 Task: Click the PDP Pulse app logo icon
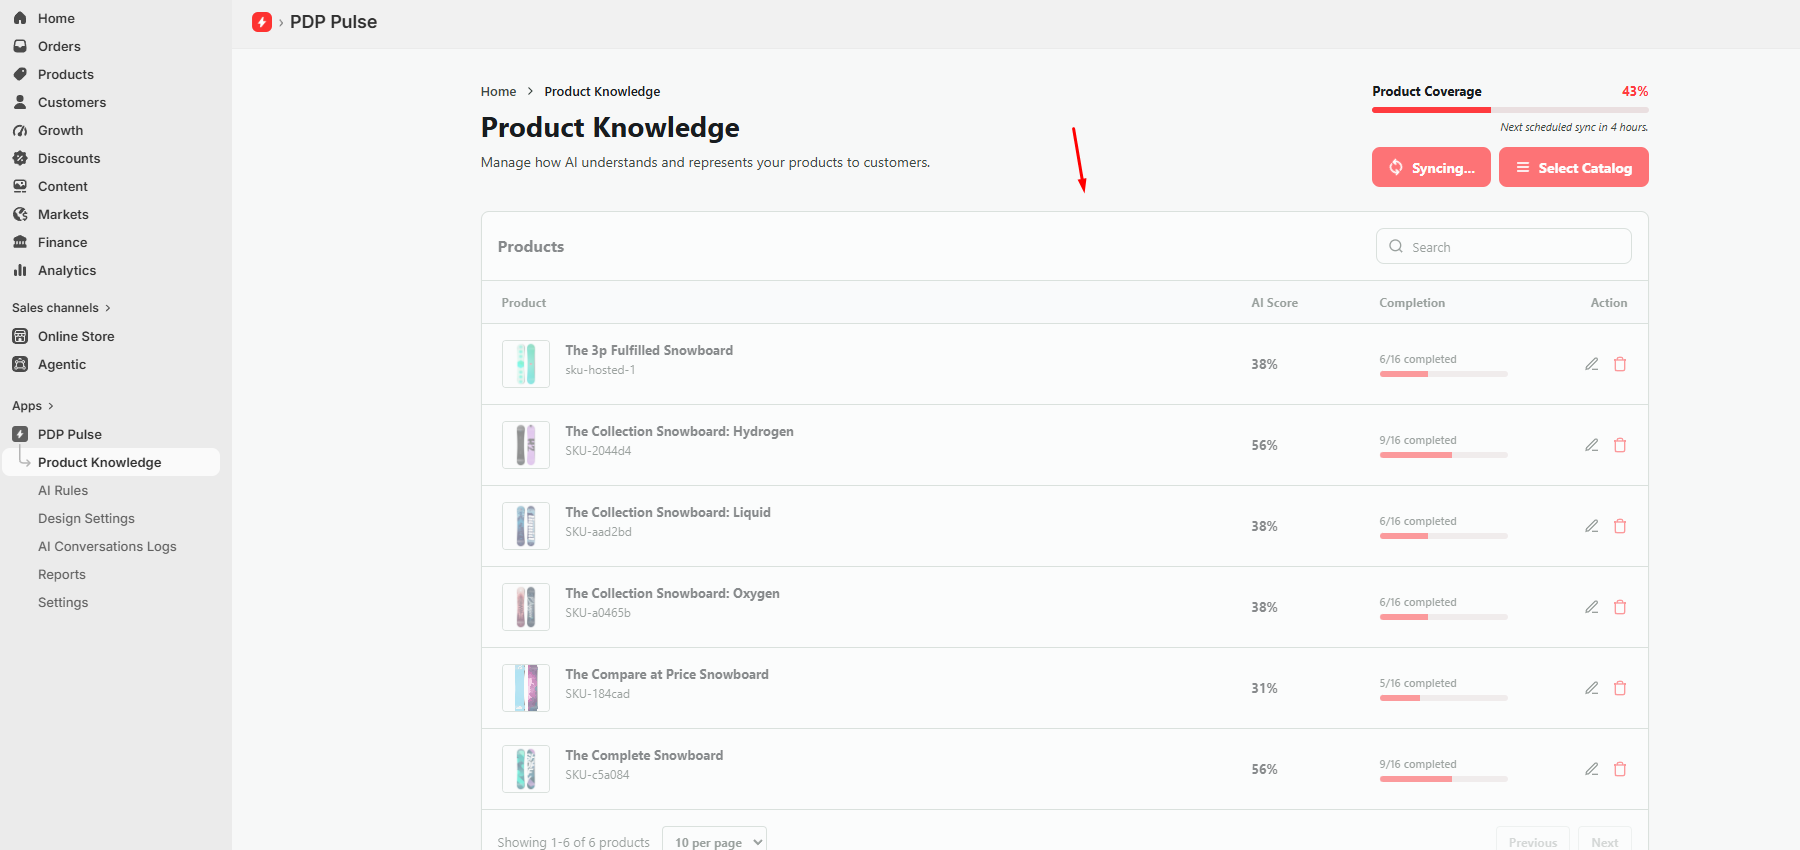coord(262,22)
